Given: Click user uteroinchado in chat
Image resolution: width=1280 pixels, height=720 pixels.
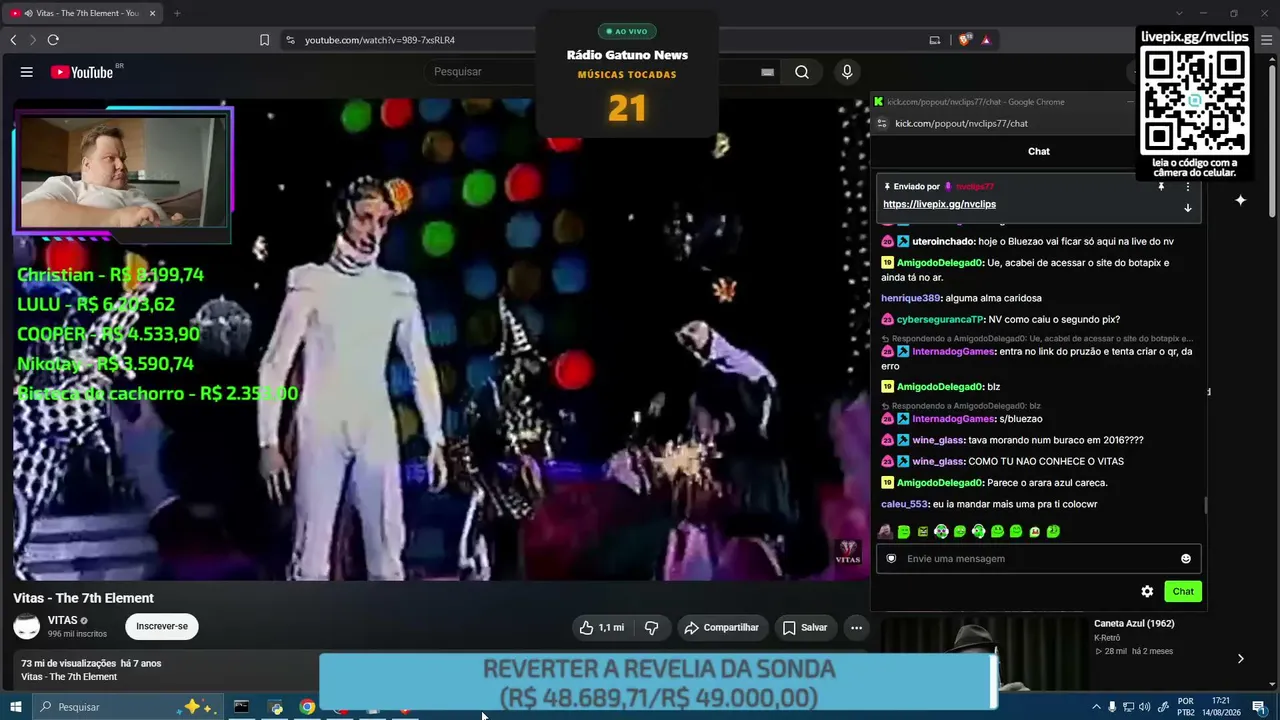Looking at the screenshot, I should click(x=943, y=242).
